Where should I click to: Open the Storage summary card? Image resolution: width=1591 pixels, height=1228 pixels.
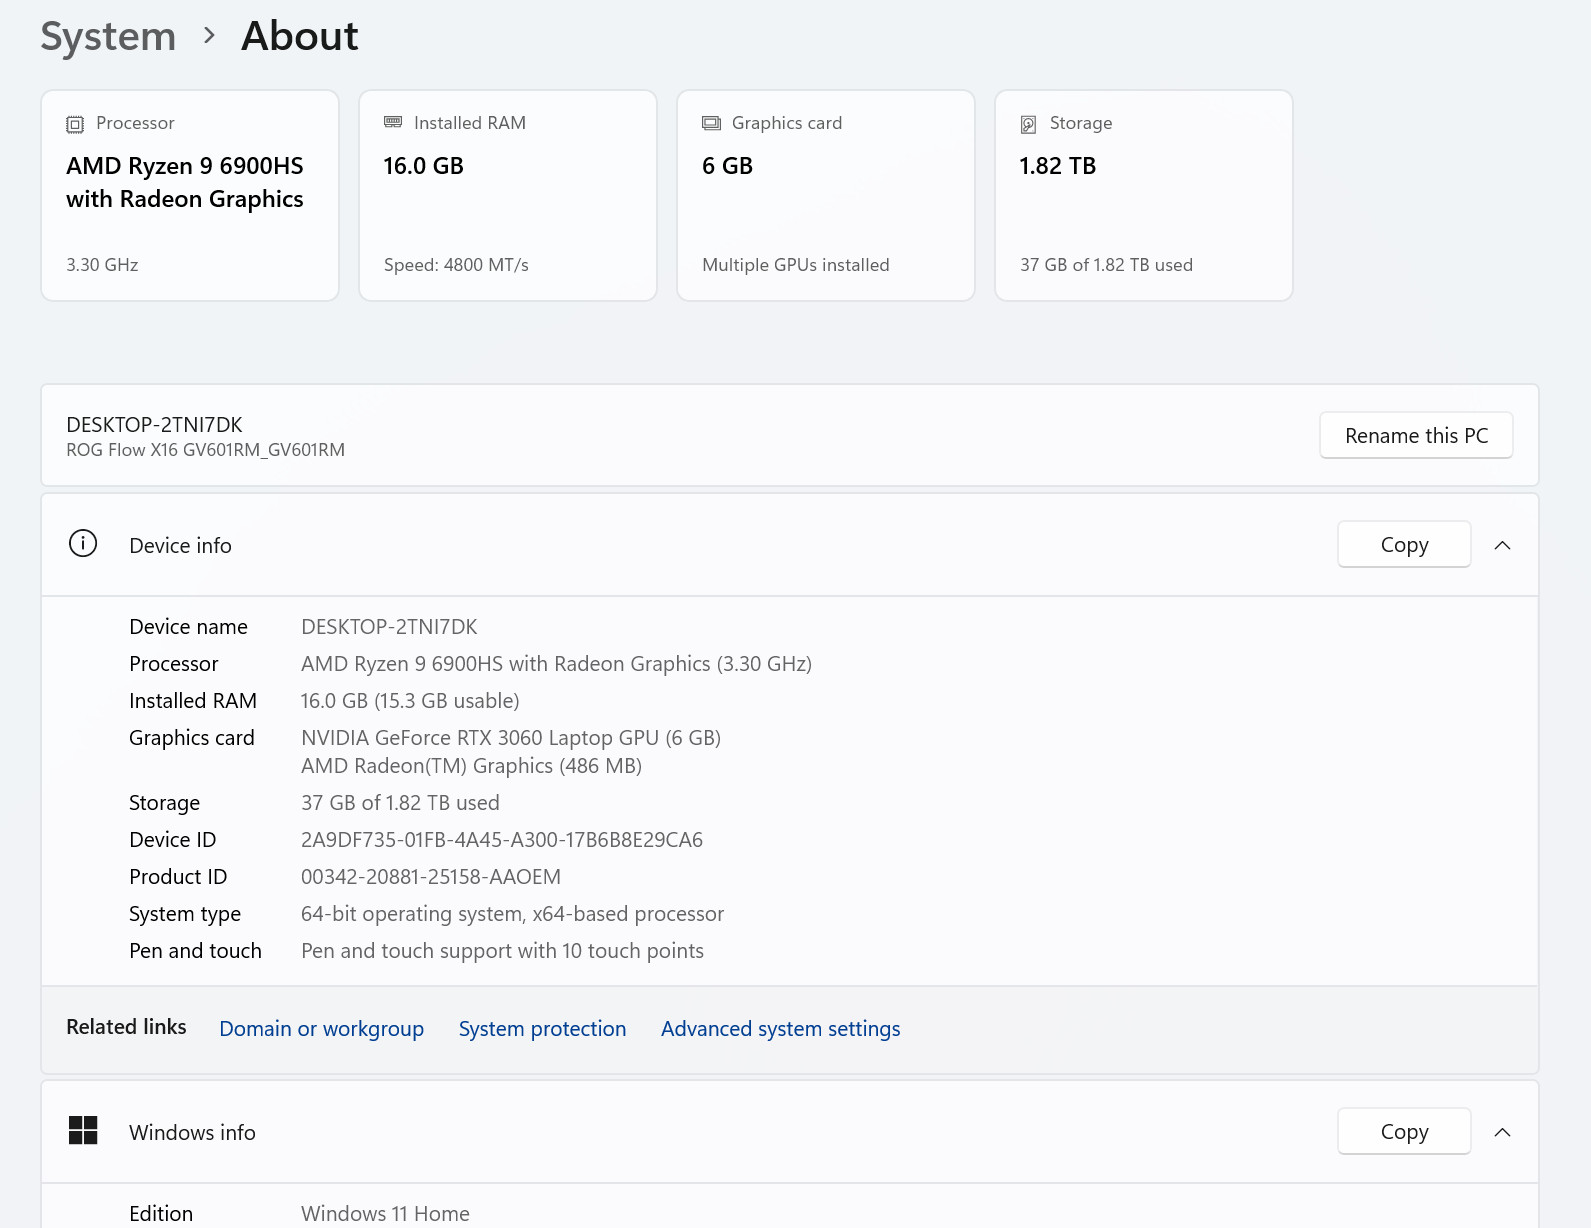coord(1144,195)
